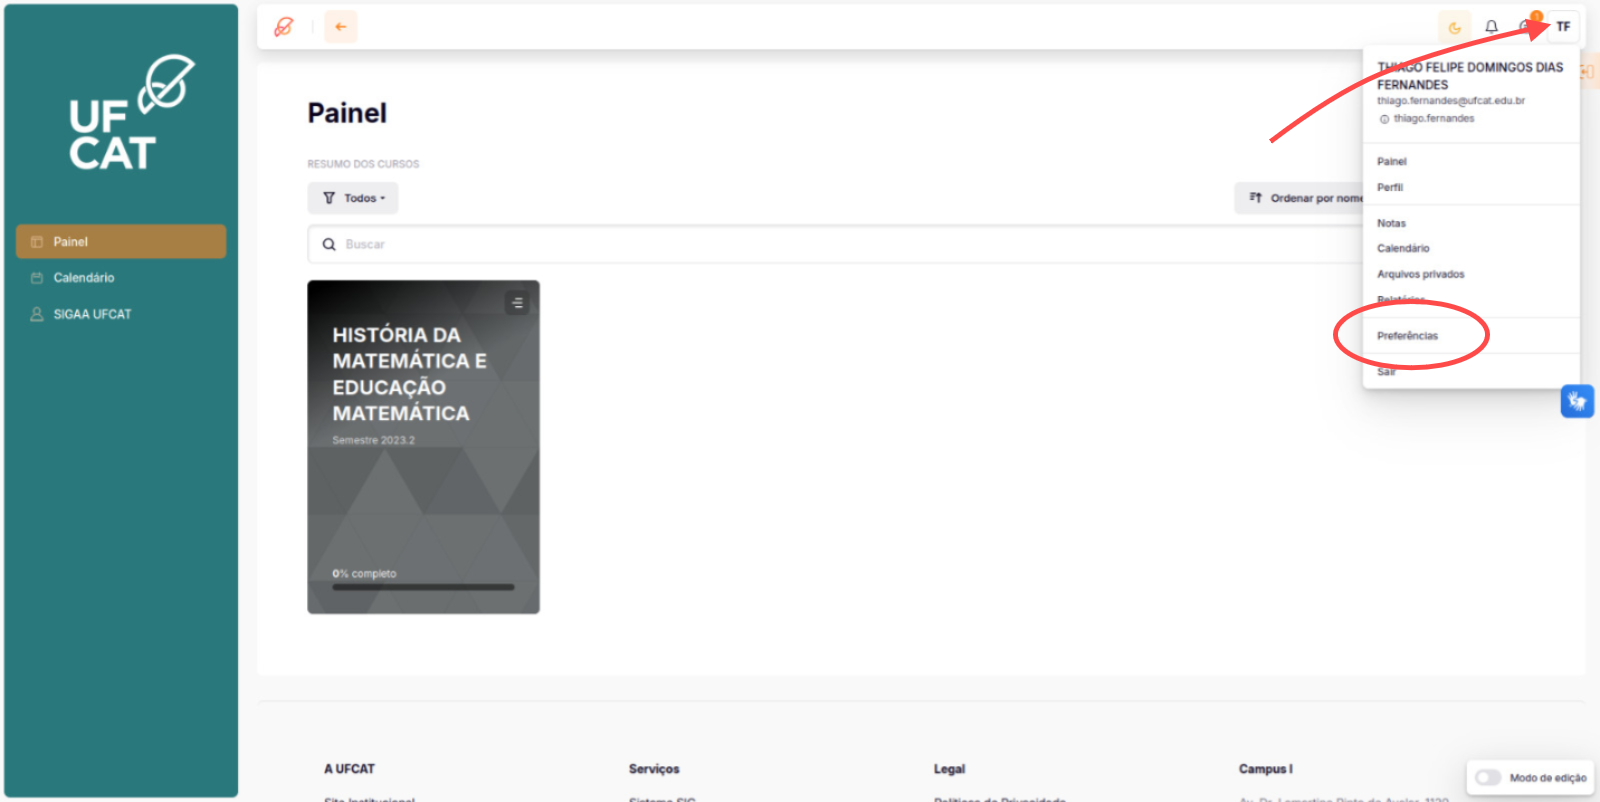Viewport: 1600px width, 802px height.
Task: Click the Semestre 2023.2 text on course card
Action: (373, 440)
